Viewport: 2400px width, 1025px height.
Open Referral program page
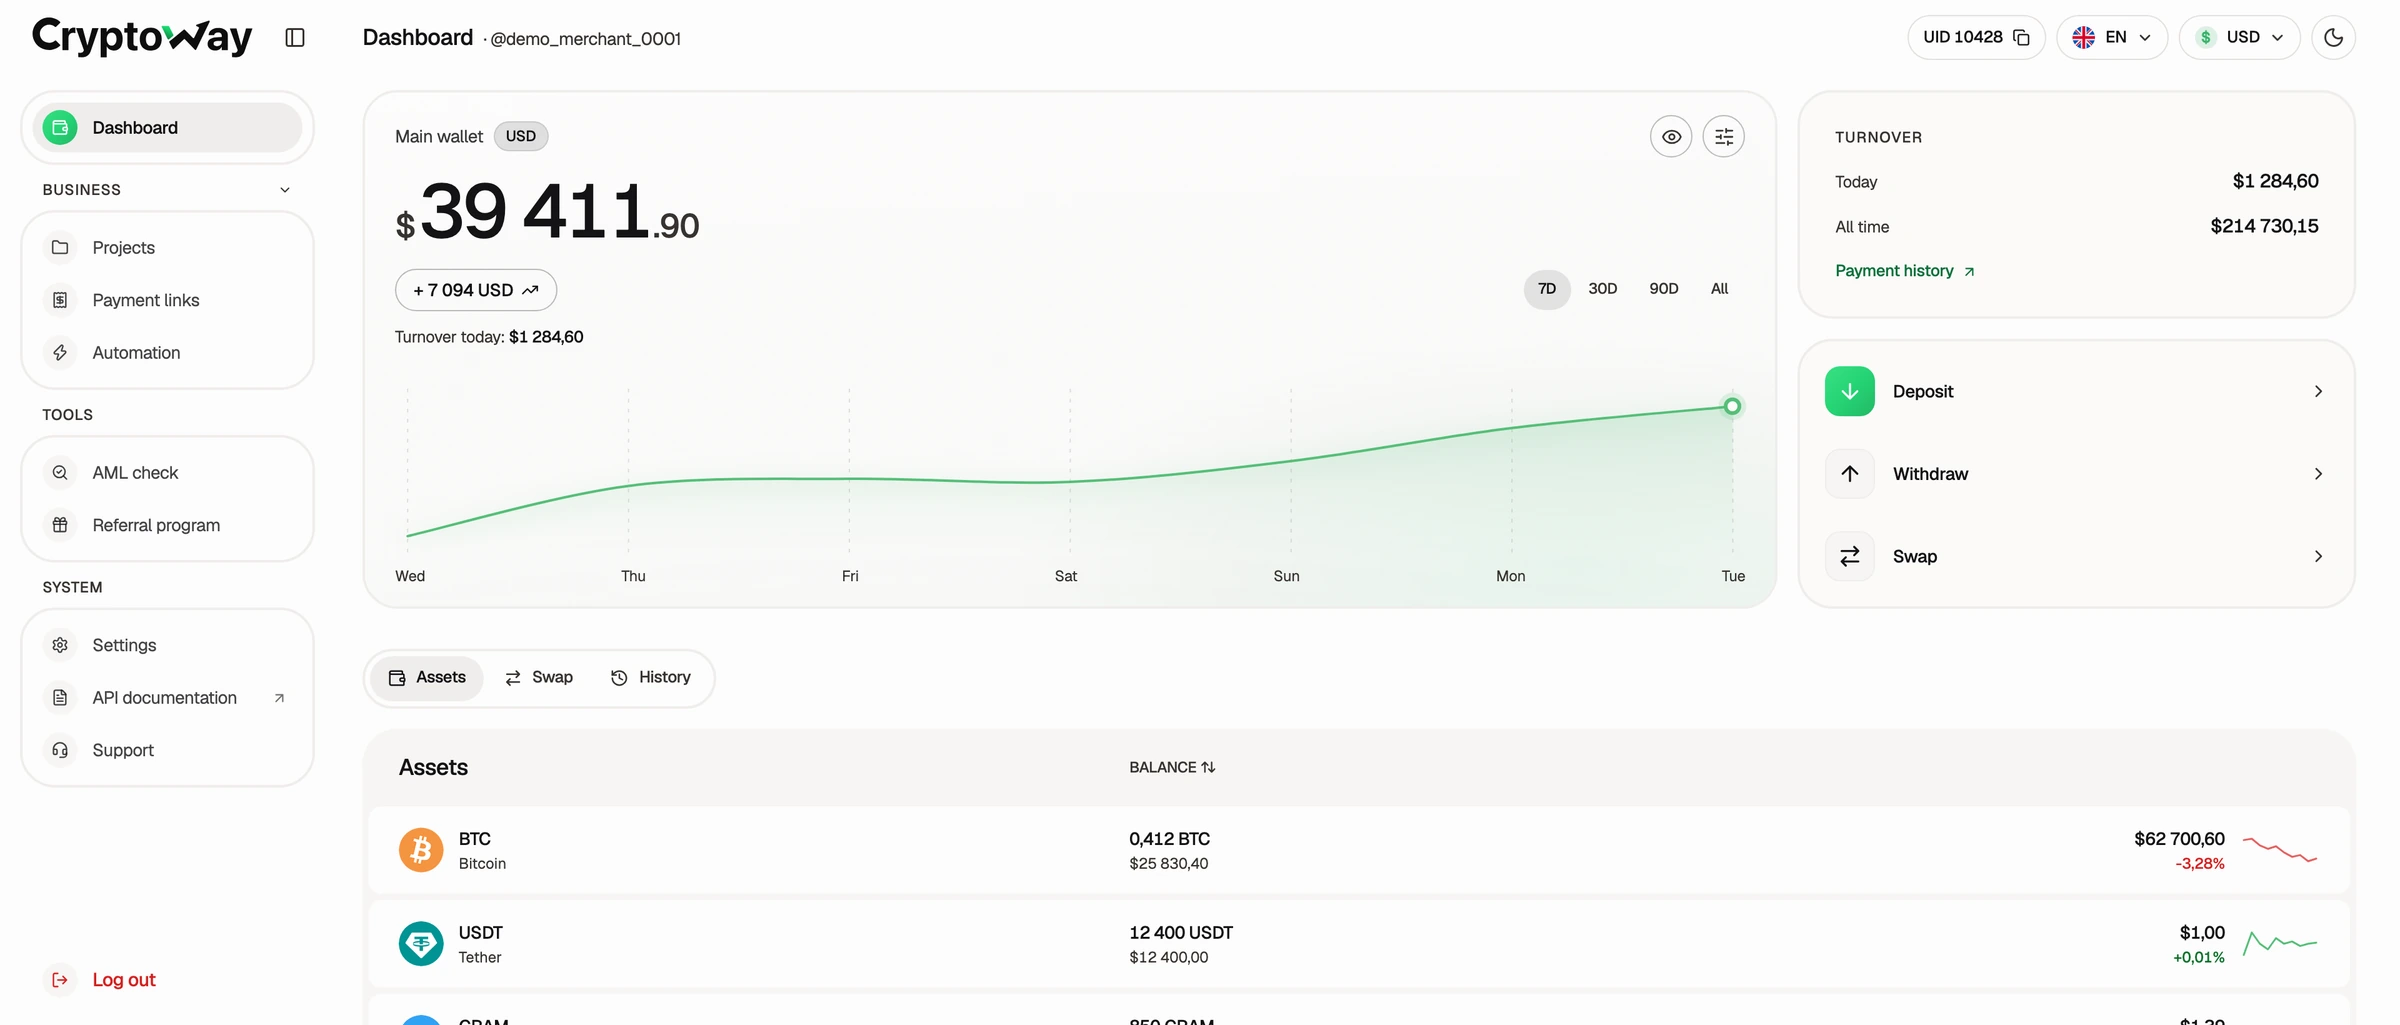coord(167,525)
